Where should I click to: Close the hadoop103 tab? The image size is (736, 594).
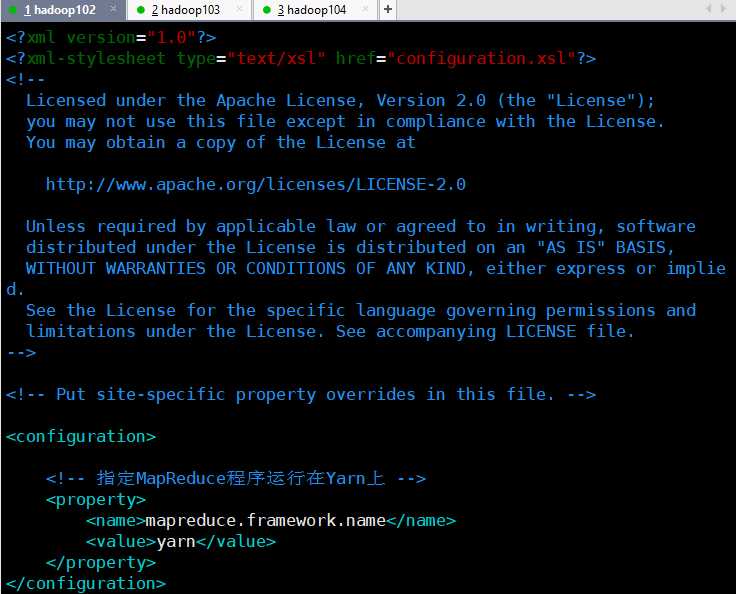(x=239, y=9)
